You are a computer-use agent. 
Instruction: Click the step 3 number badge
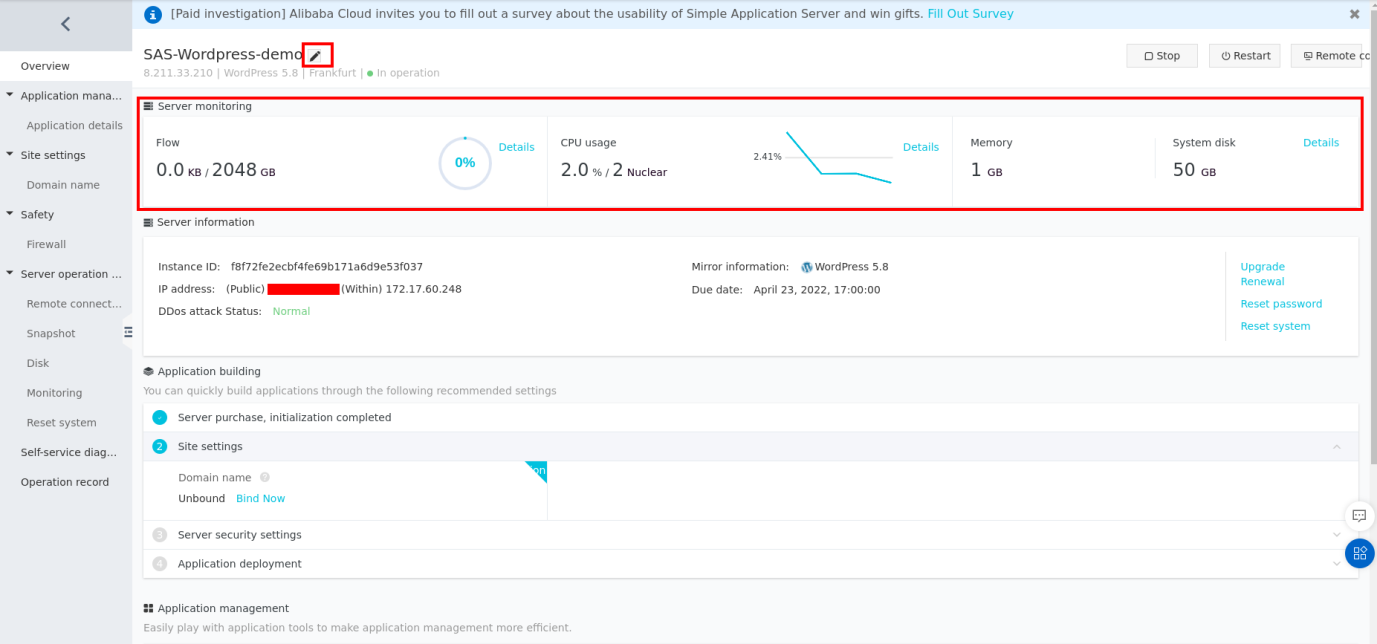click(160, 535)
